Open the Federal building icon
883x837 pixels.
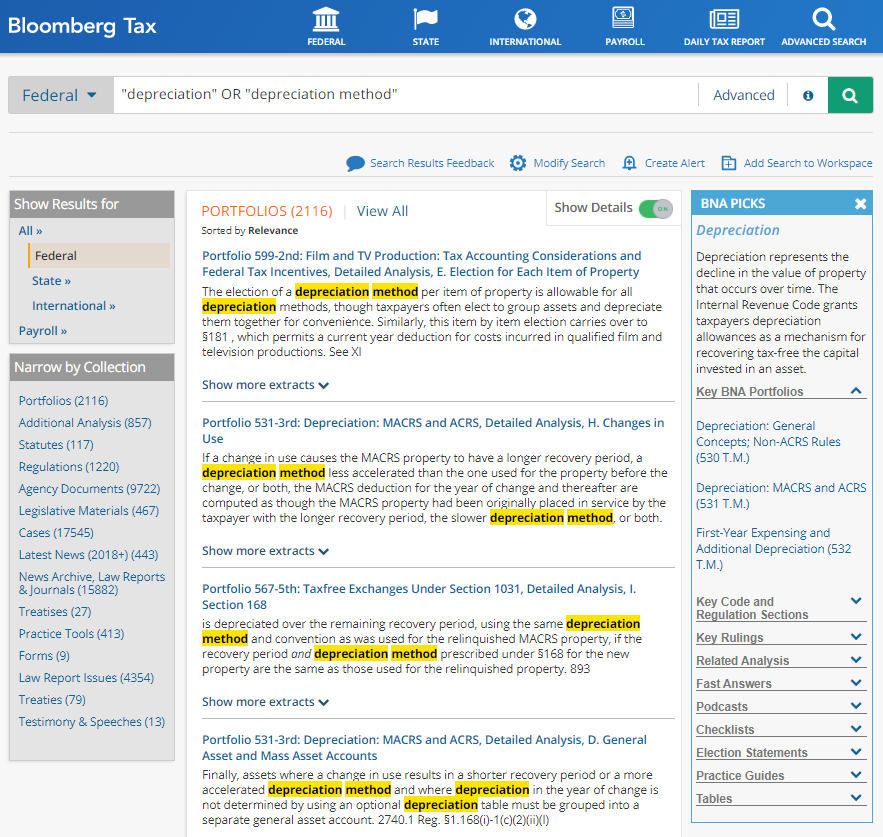point(326,19)
